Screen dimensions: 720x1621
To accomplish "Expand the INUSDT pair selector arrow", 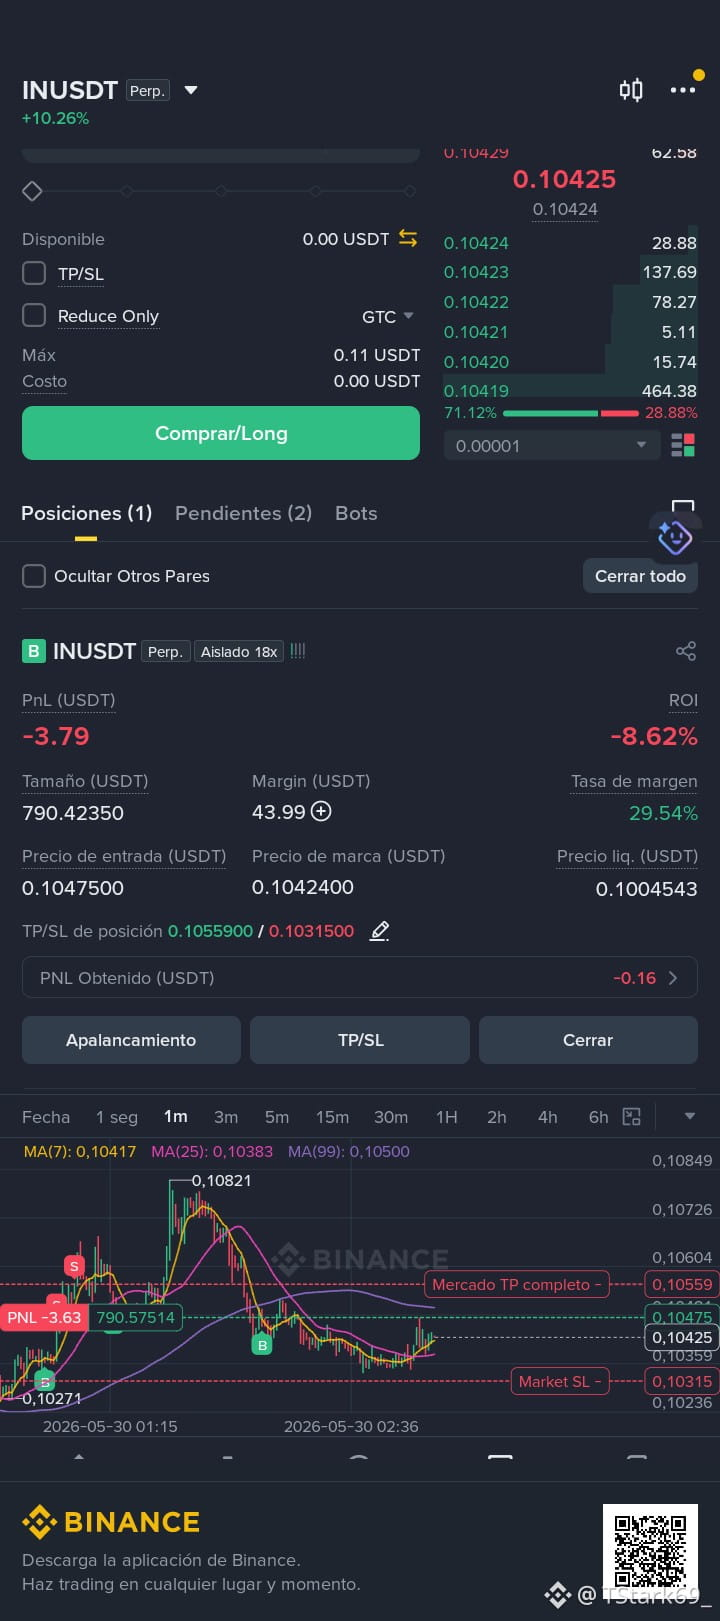I will point(191,91).
